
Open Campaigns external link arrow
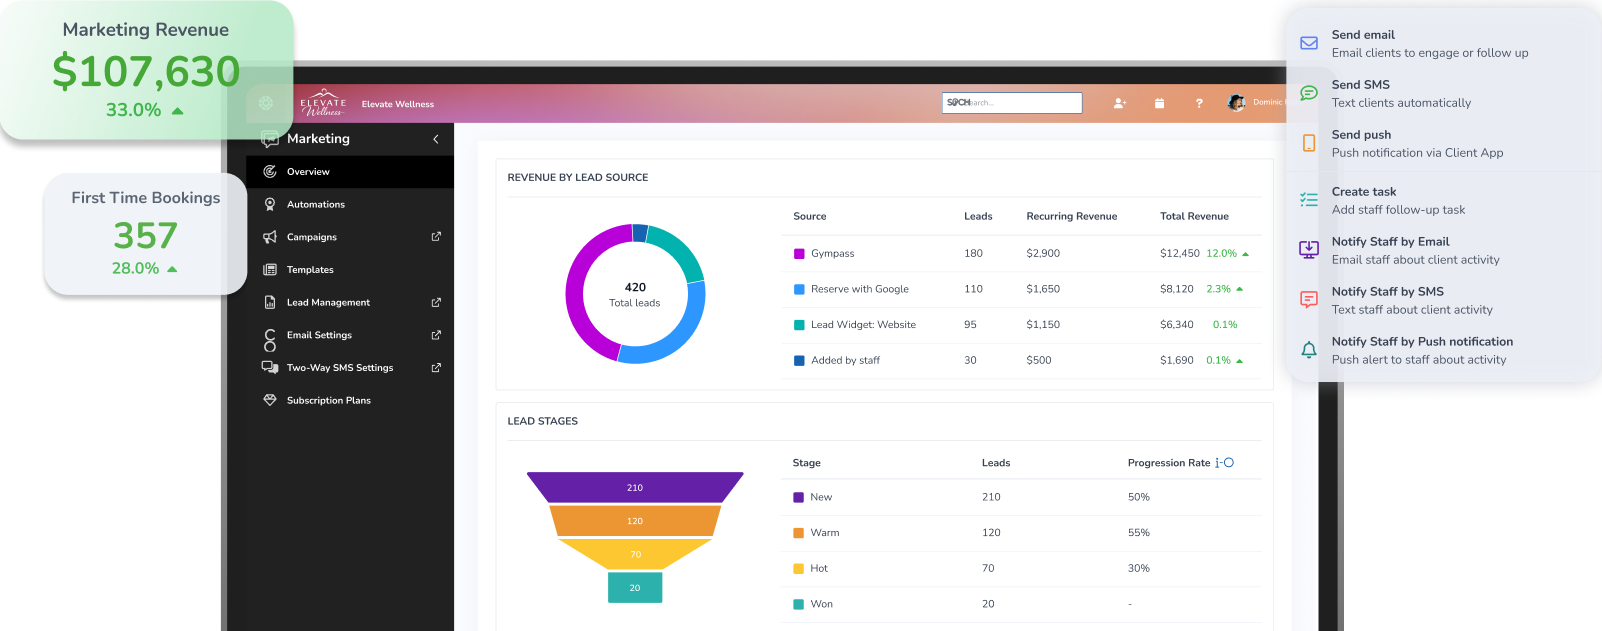tap(436, 237)
